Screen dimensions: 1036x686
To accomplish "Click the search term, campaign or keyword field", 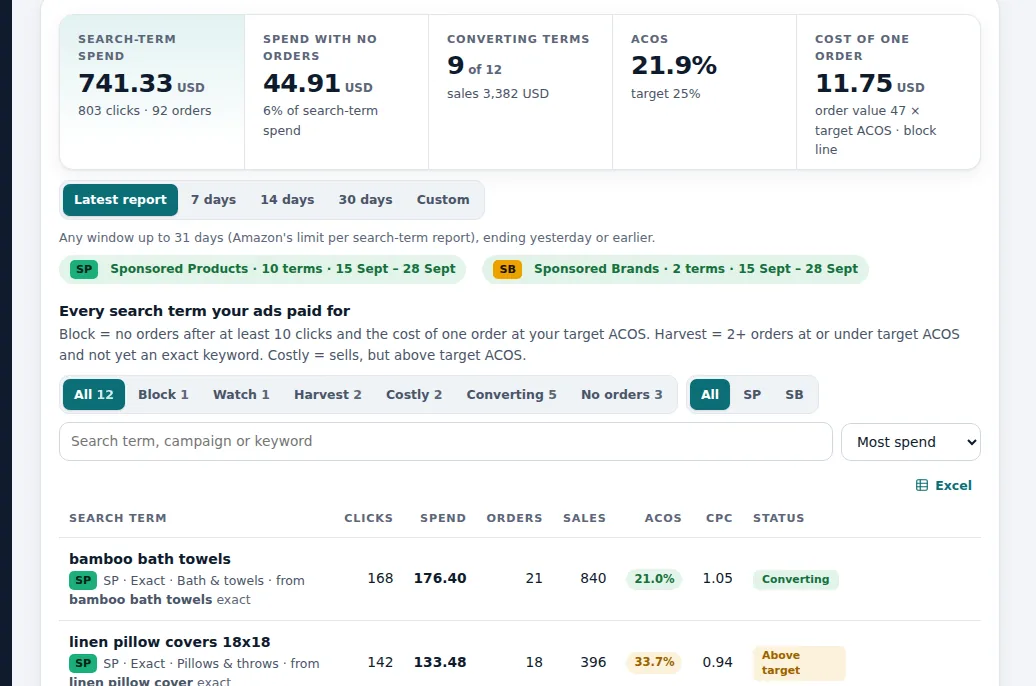I will pyautogui.click(x=445, y=441).
